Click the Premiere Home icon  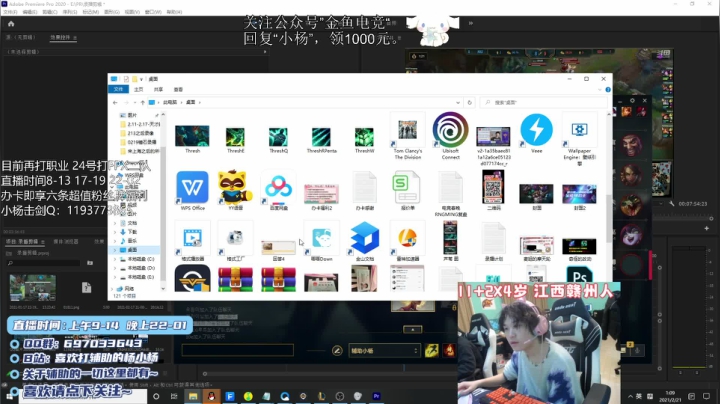click(11, 24)
